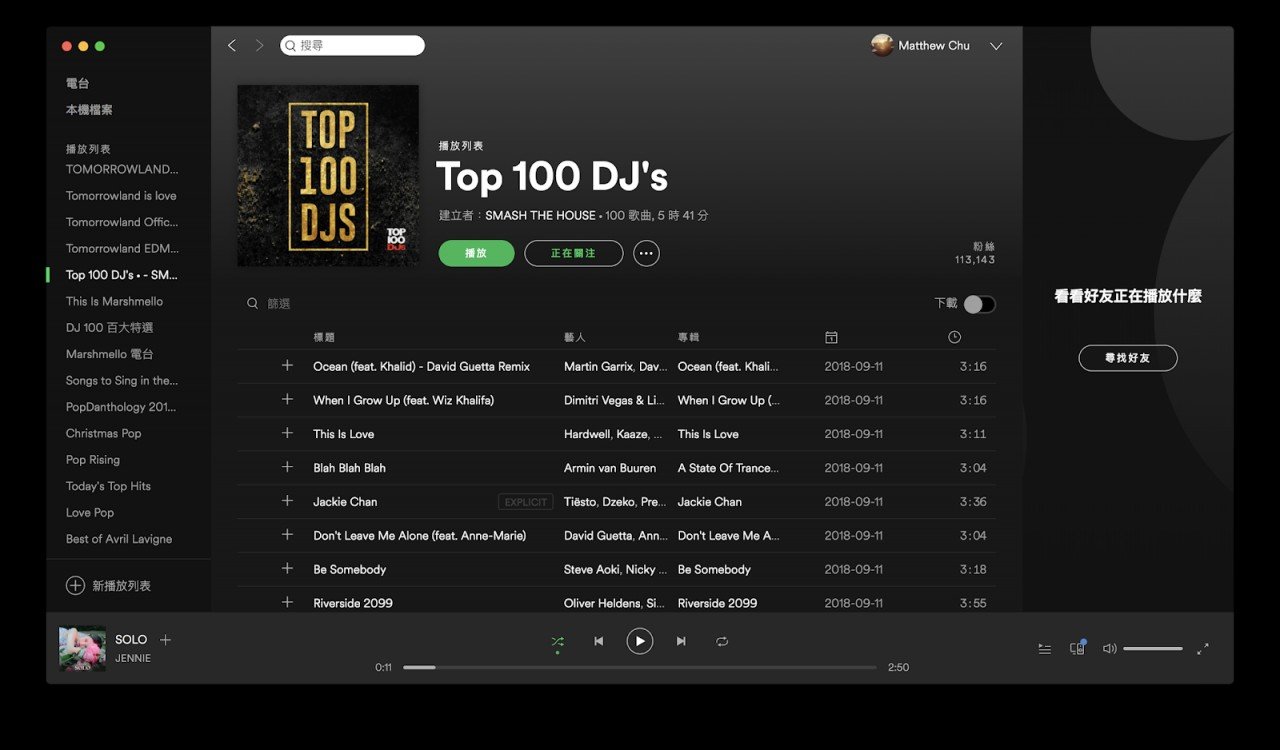This screenshot has height=750, width=1280.
Task: Open Christmas Pop playlist
Action: [x=104, y=433]
